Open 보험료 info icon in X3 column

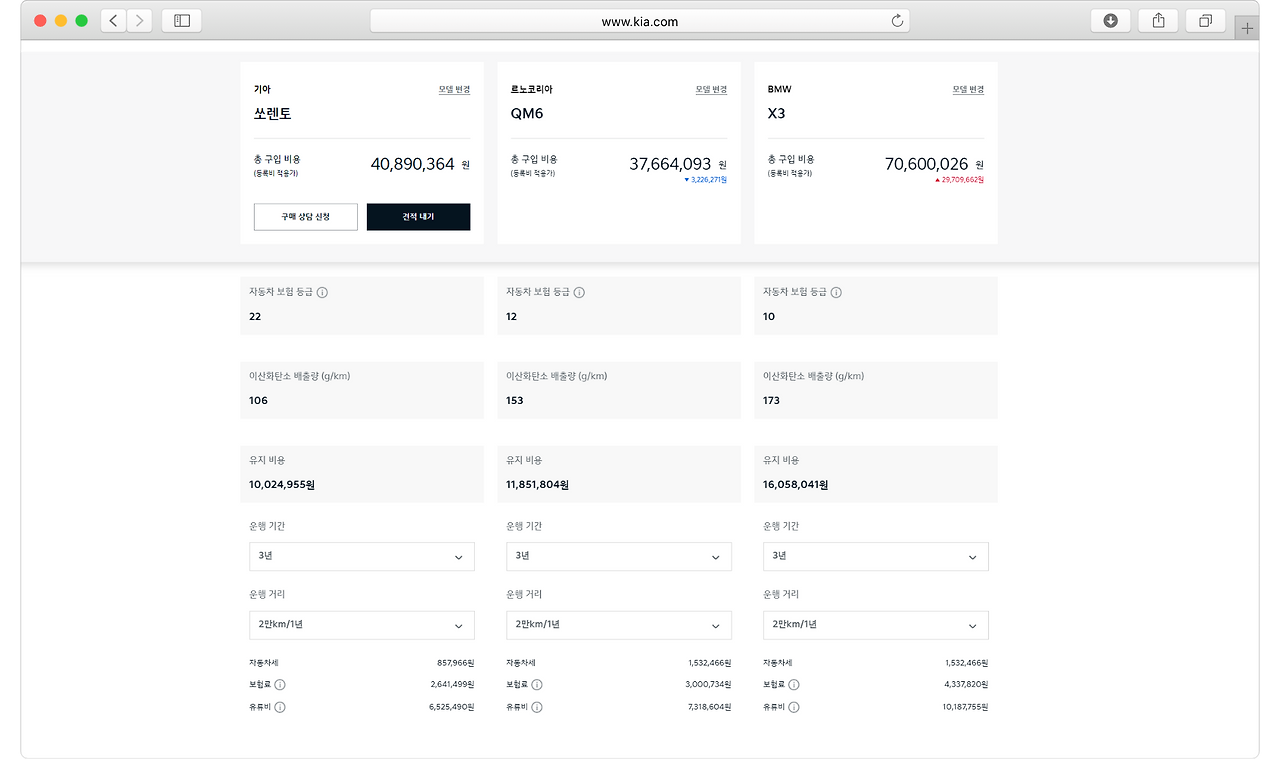pos(794,685)
